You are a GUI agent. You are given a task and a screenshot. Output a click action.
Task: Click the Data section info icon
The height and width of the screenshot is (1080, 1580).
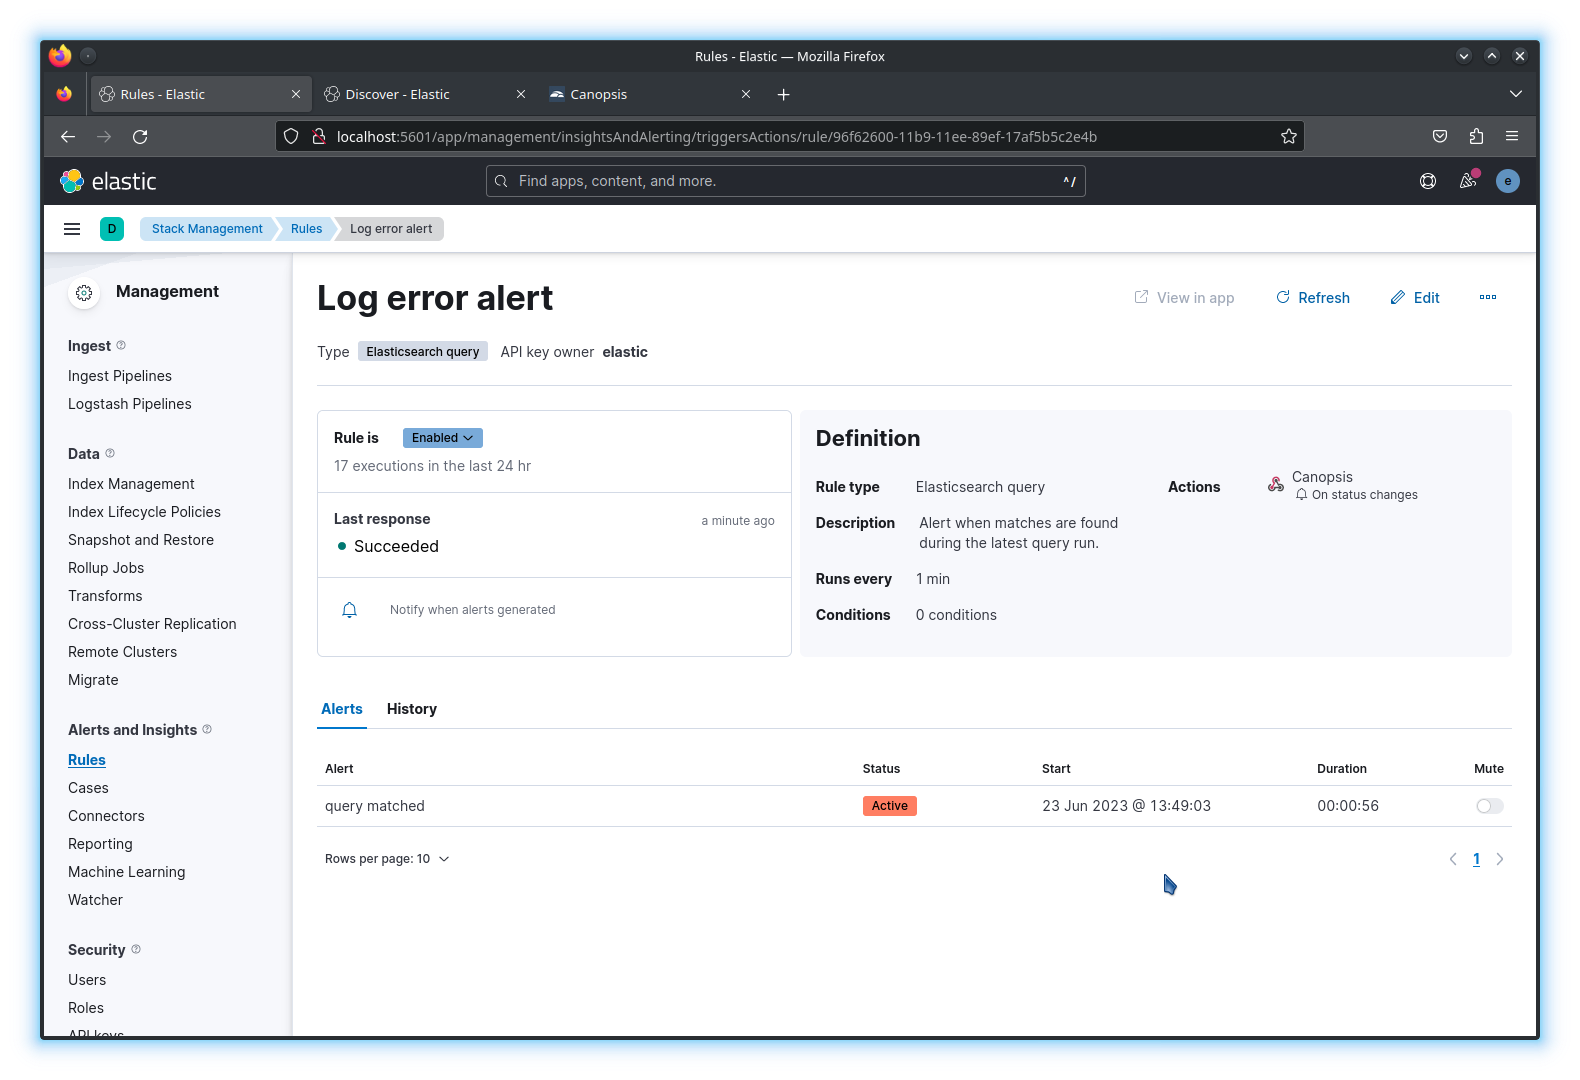pyautogui.click(x=110, y=453)
